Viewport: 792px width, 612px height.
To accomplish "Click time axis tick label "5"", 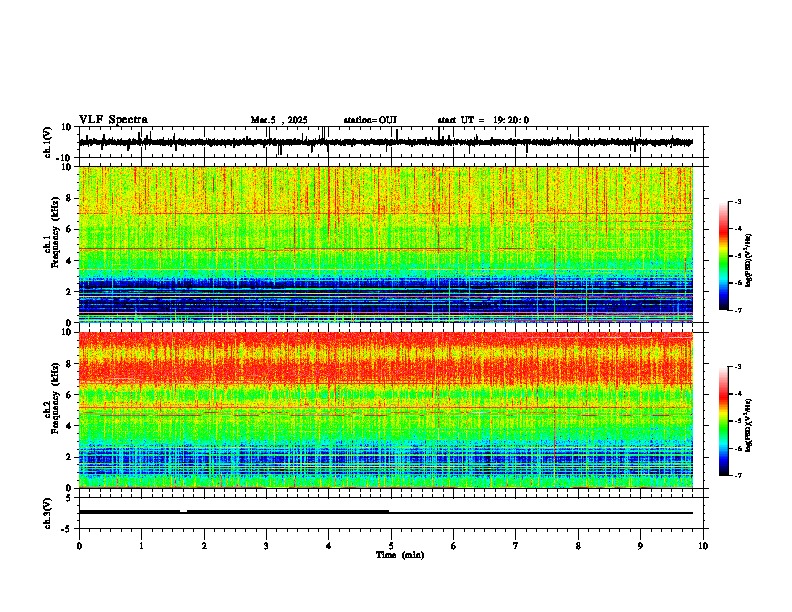I will pos(391,546).
